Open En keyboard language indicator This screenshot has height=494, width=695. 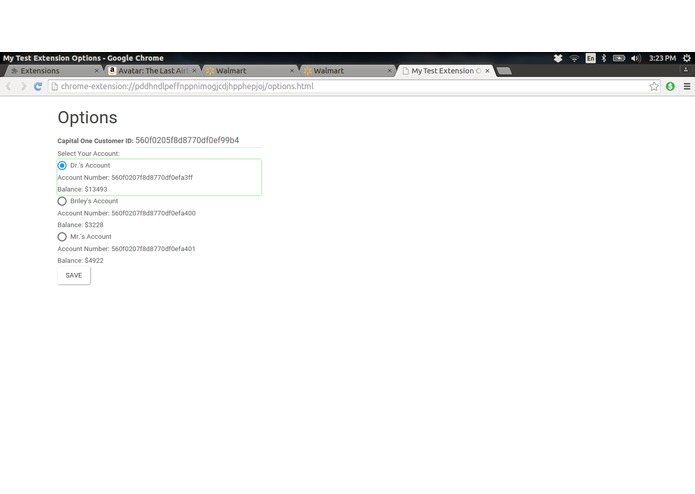(590, 58)
